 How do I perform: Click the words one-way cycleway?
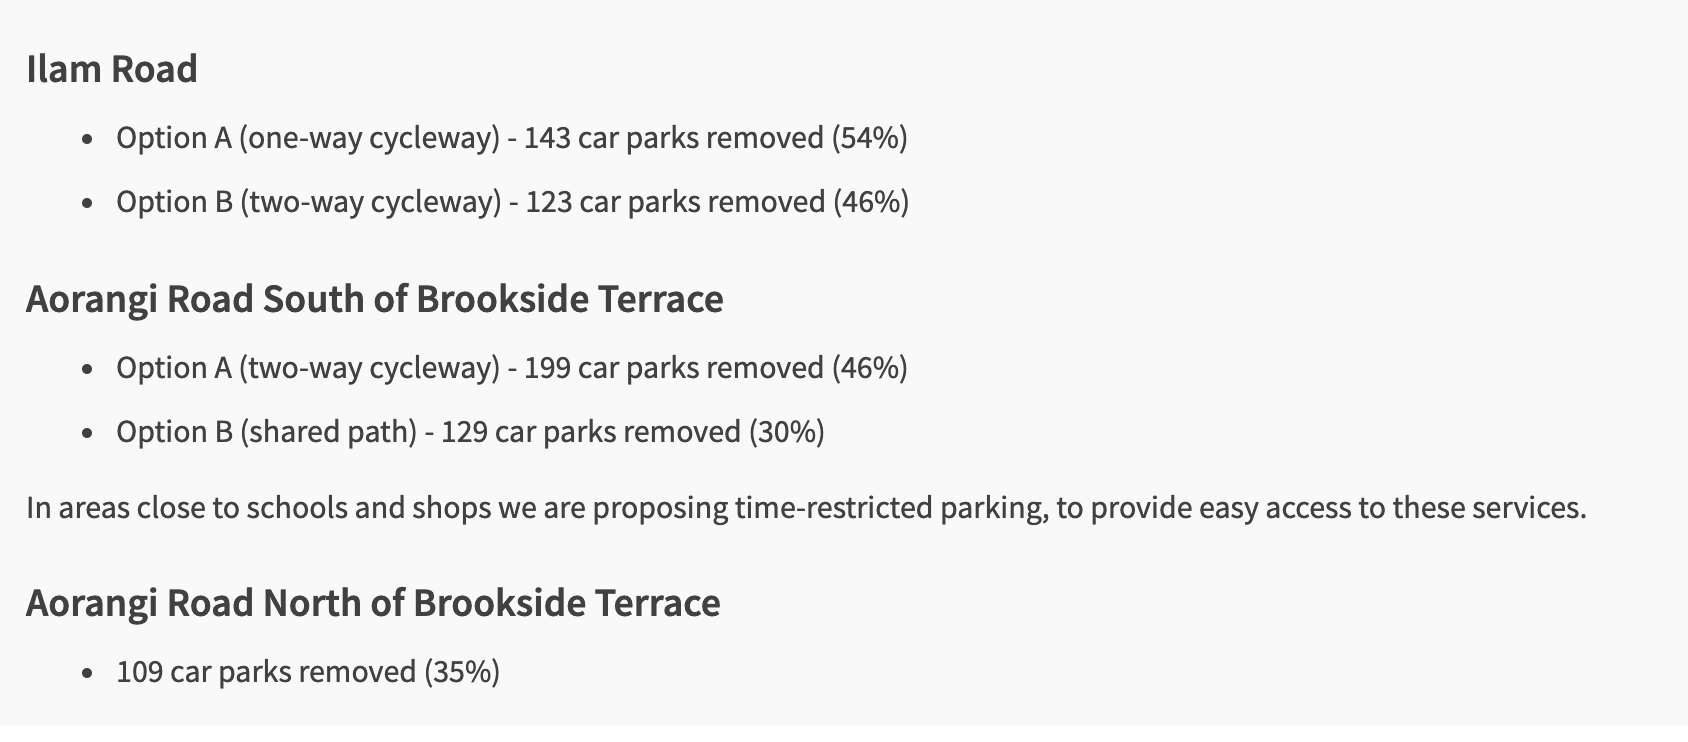pos(369,137)
